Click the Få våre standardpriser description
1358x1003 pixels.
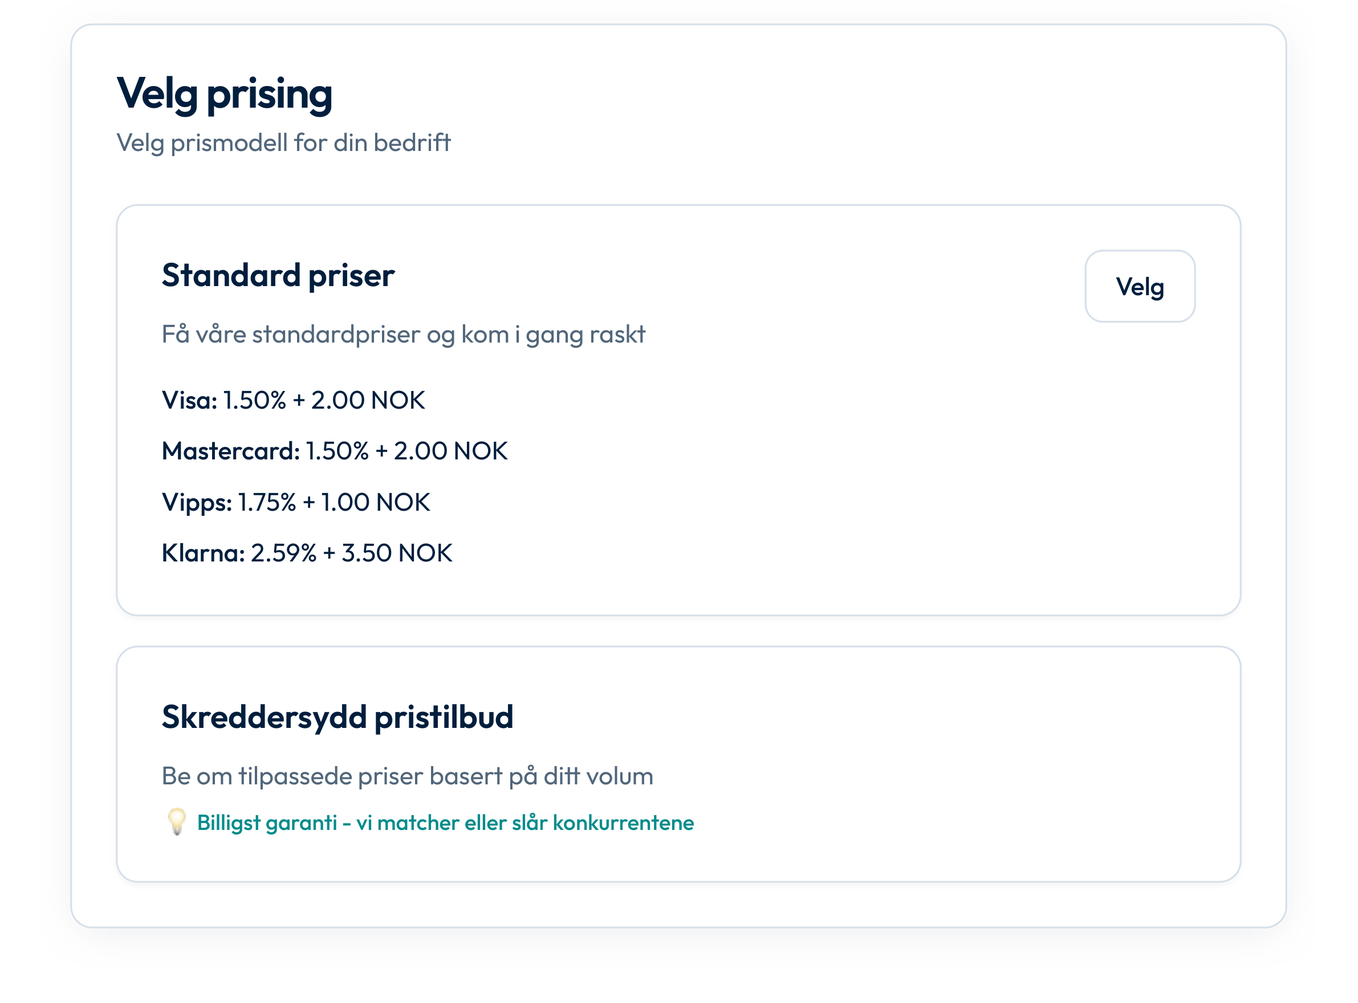click(403, 334)
